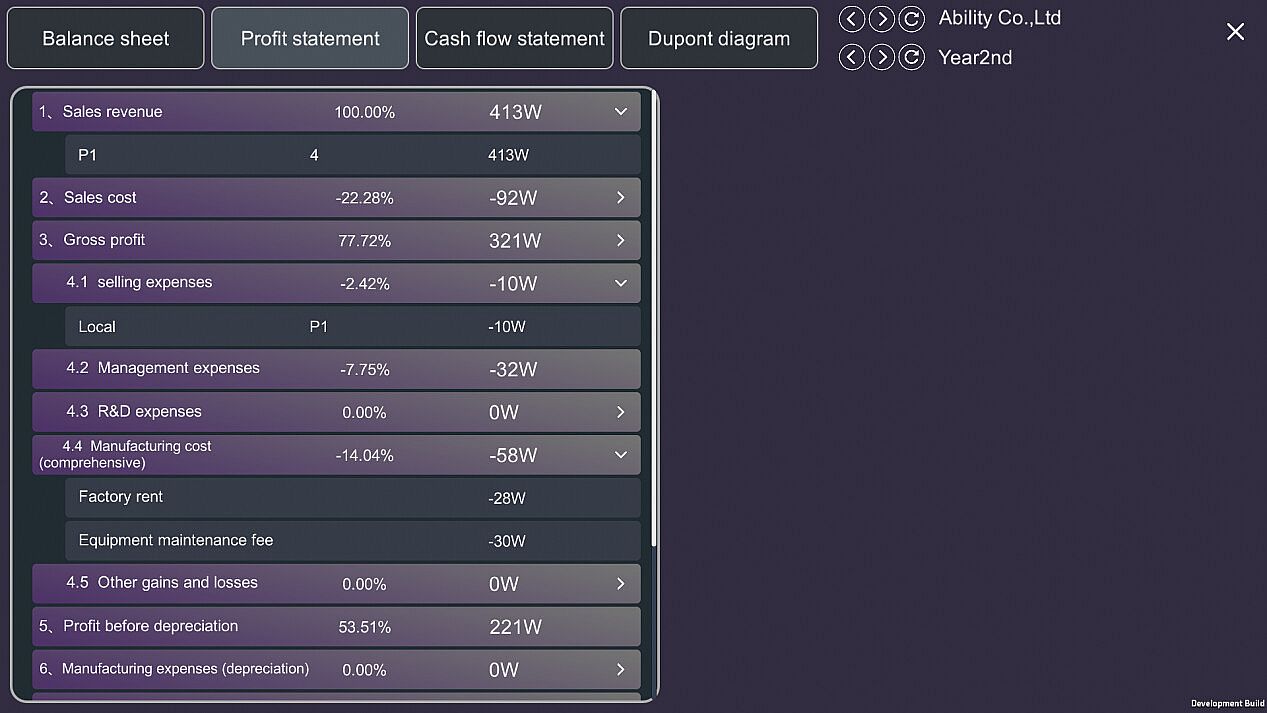This screenshot has height=713, width=1267.
Task: Expand Other gains and losses row
Action: click(621, 584)
